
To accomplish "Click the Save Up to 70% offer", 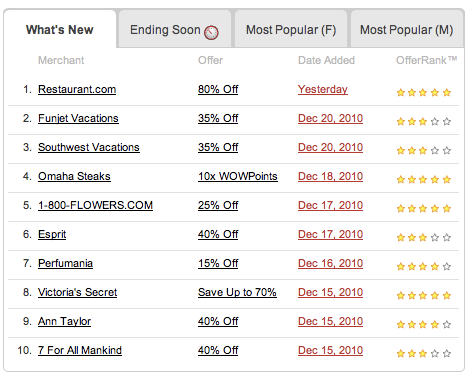I will (237, 292).
